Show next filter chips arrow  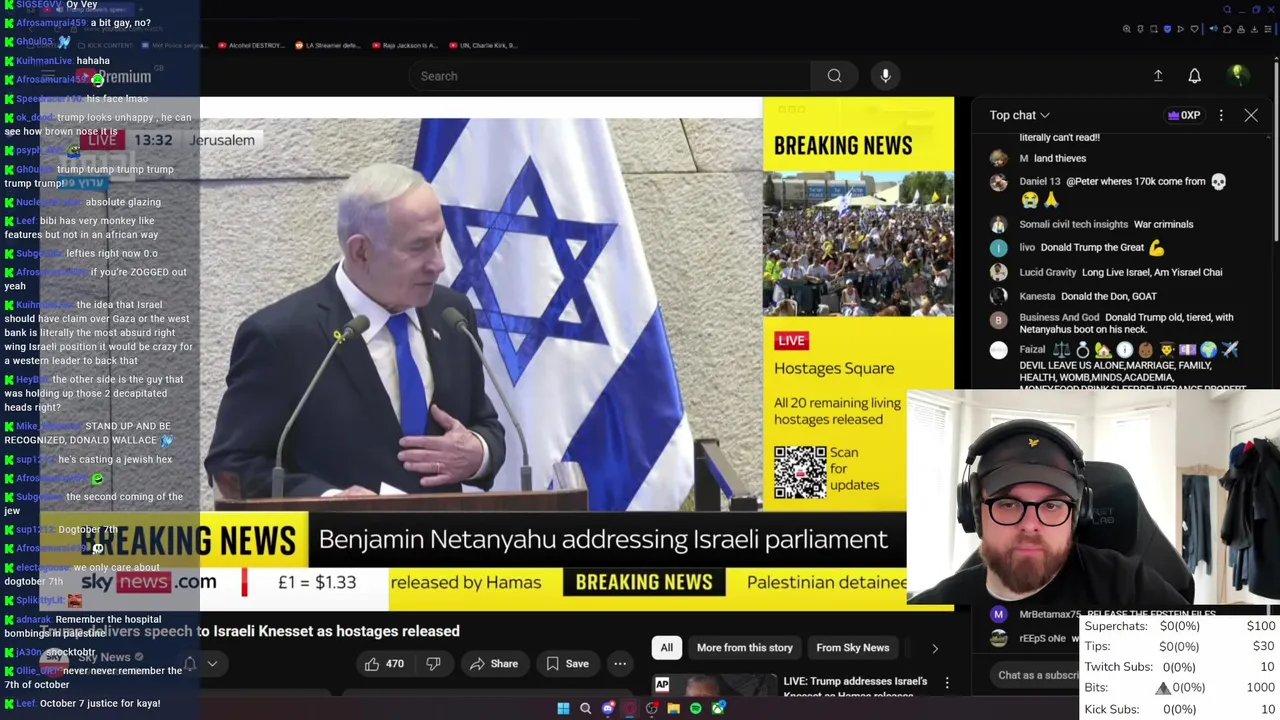[x=935, y=648]
